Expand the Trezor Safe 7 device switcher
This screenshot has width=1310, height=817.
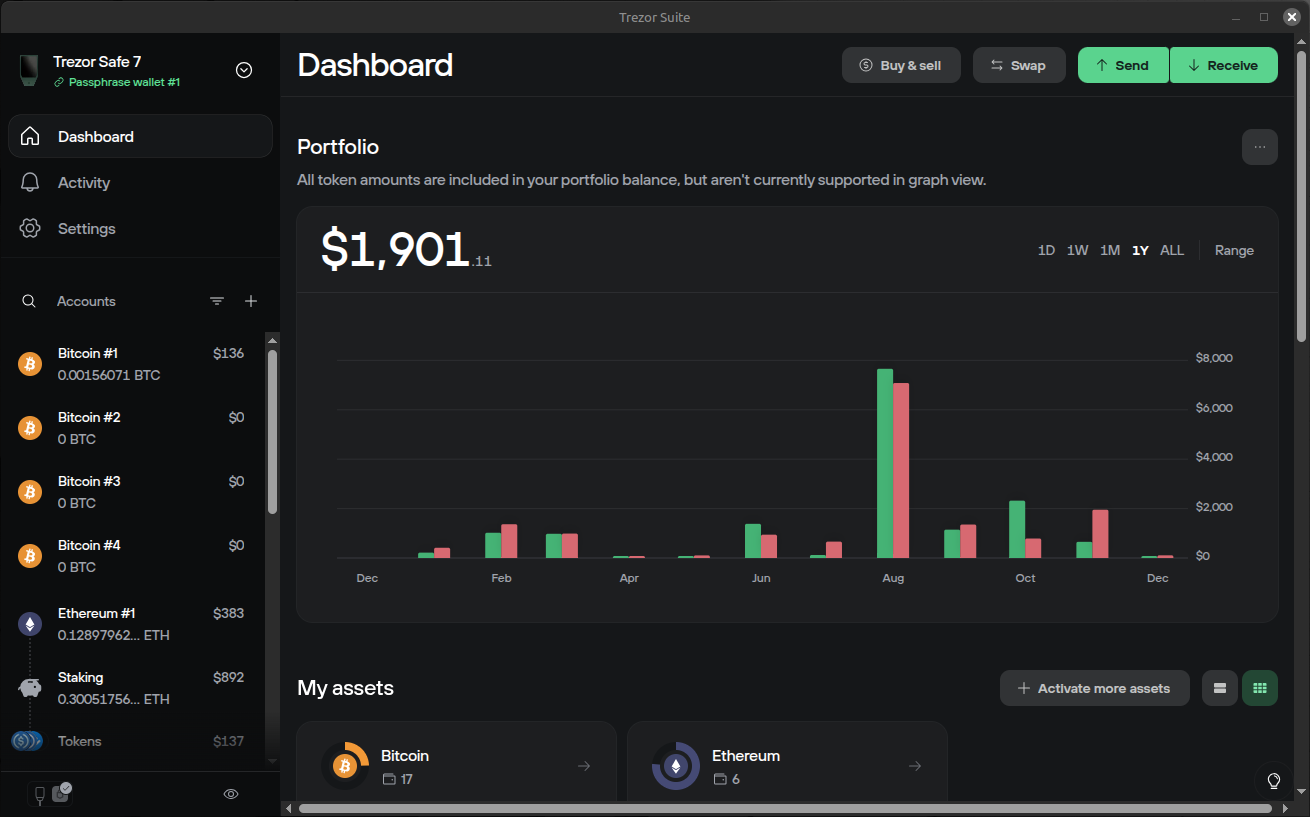pos(244,70)
